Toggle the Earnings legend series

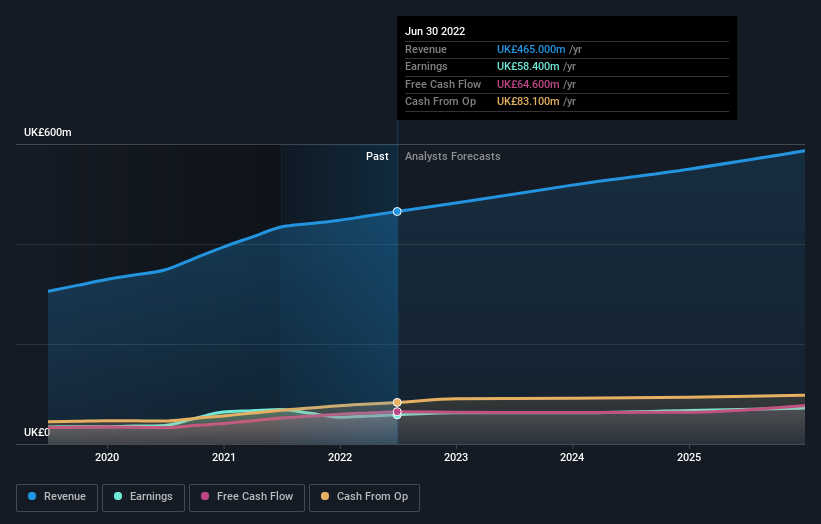click(143, 497)
